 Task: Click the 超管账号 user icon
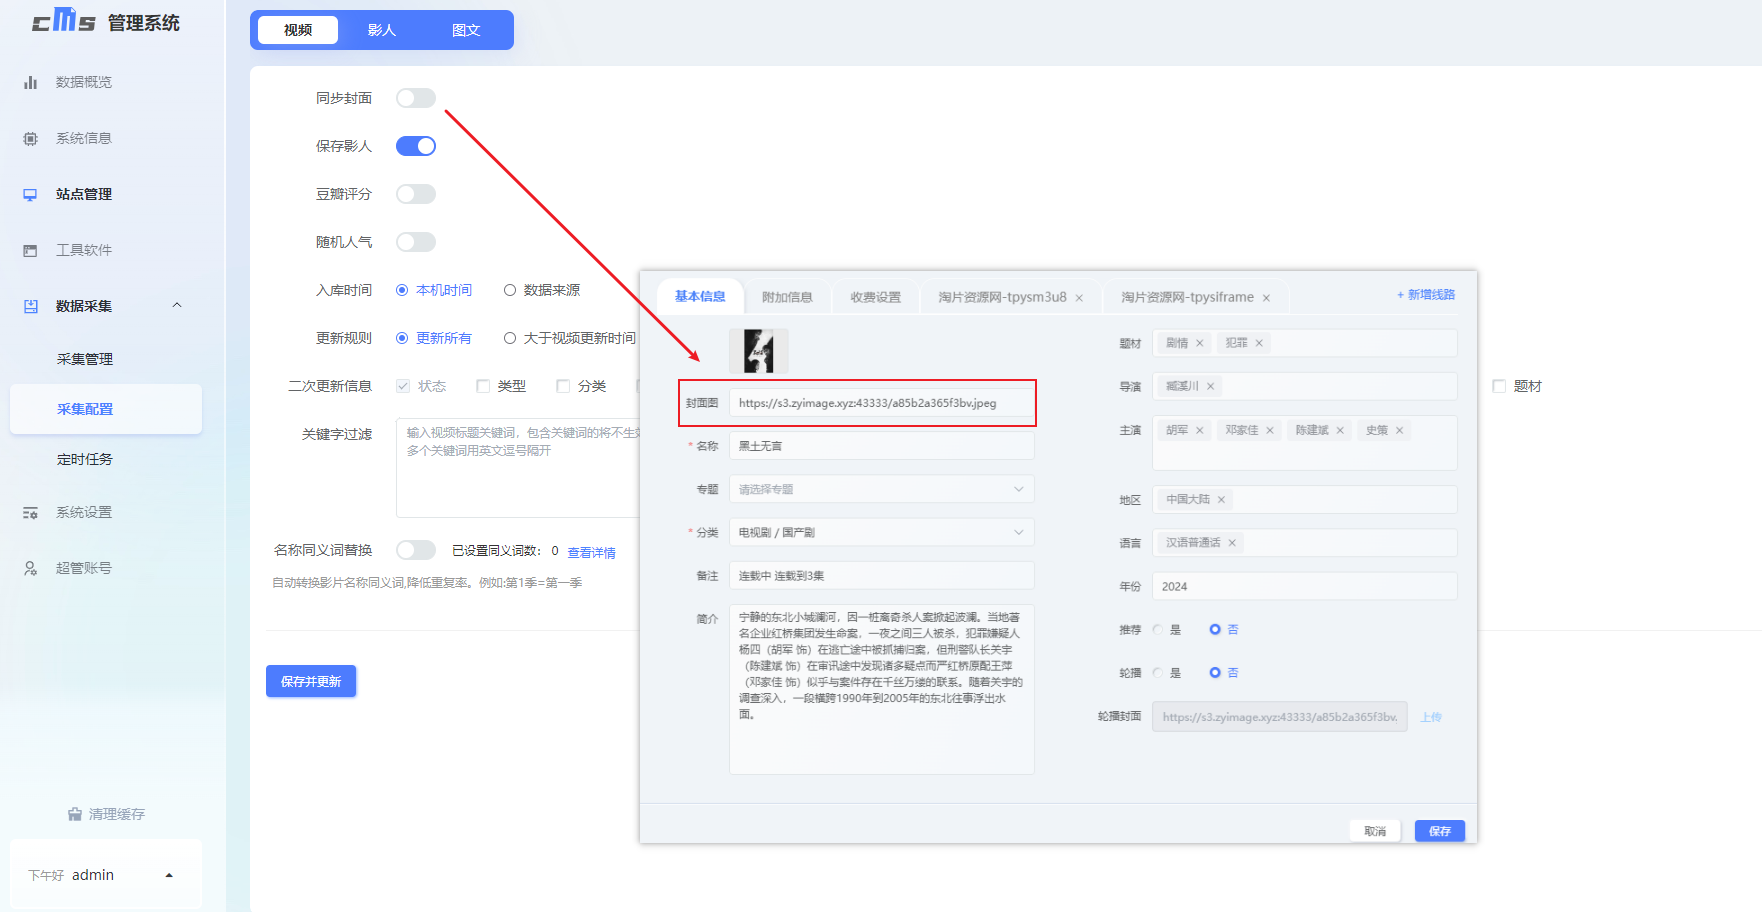coord(30,568)
